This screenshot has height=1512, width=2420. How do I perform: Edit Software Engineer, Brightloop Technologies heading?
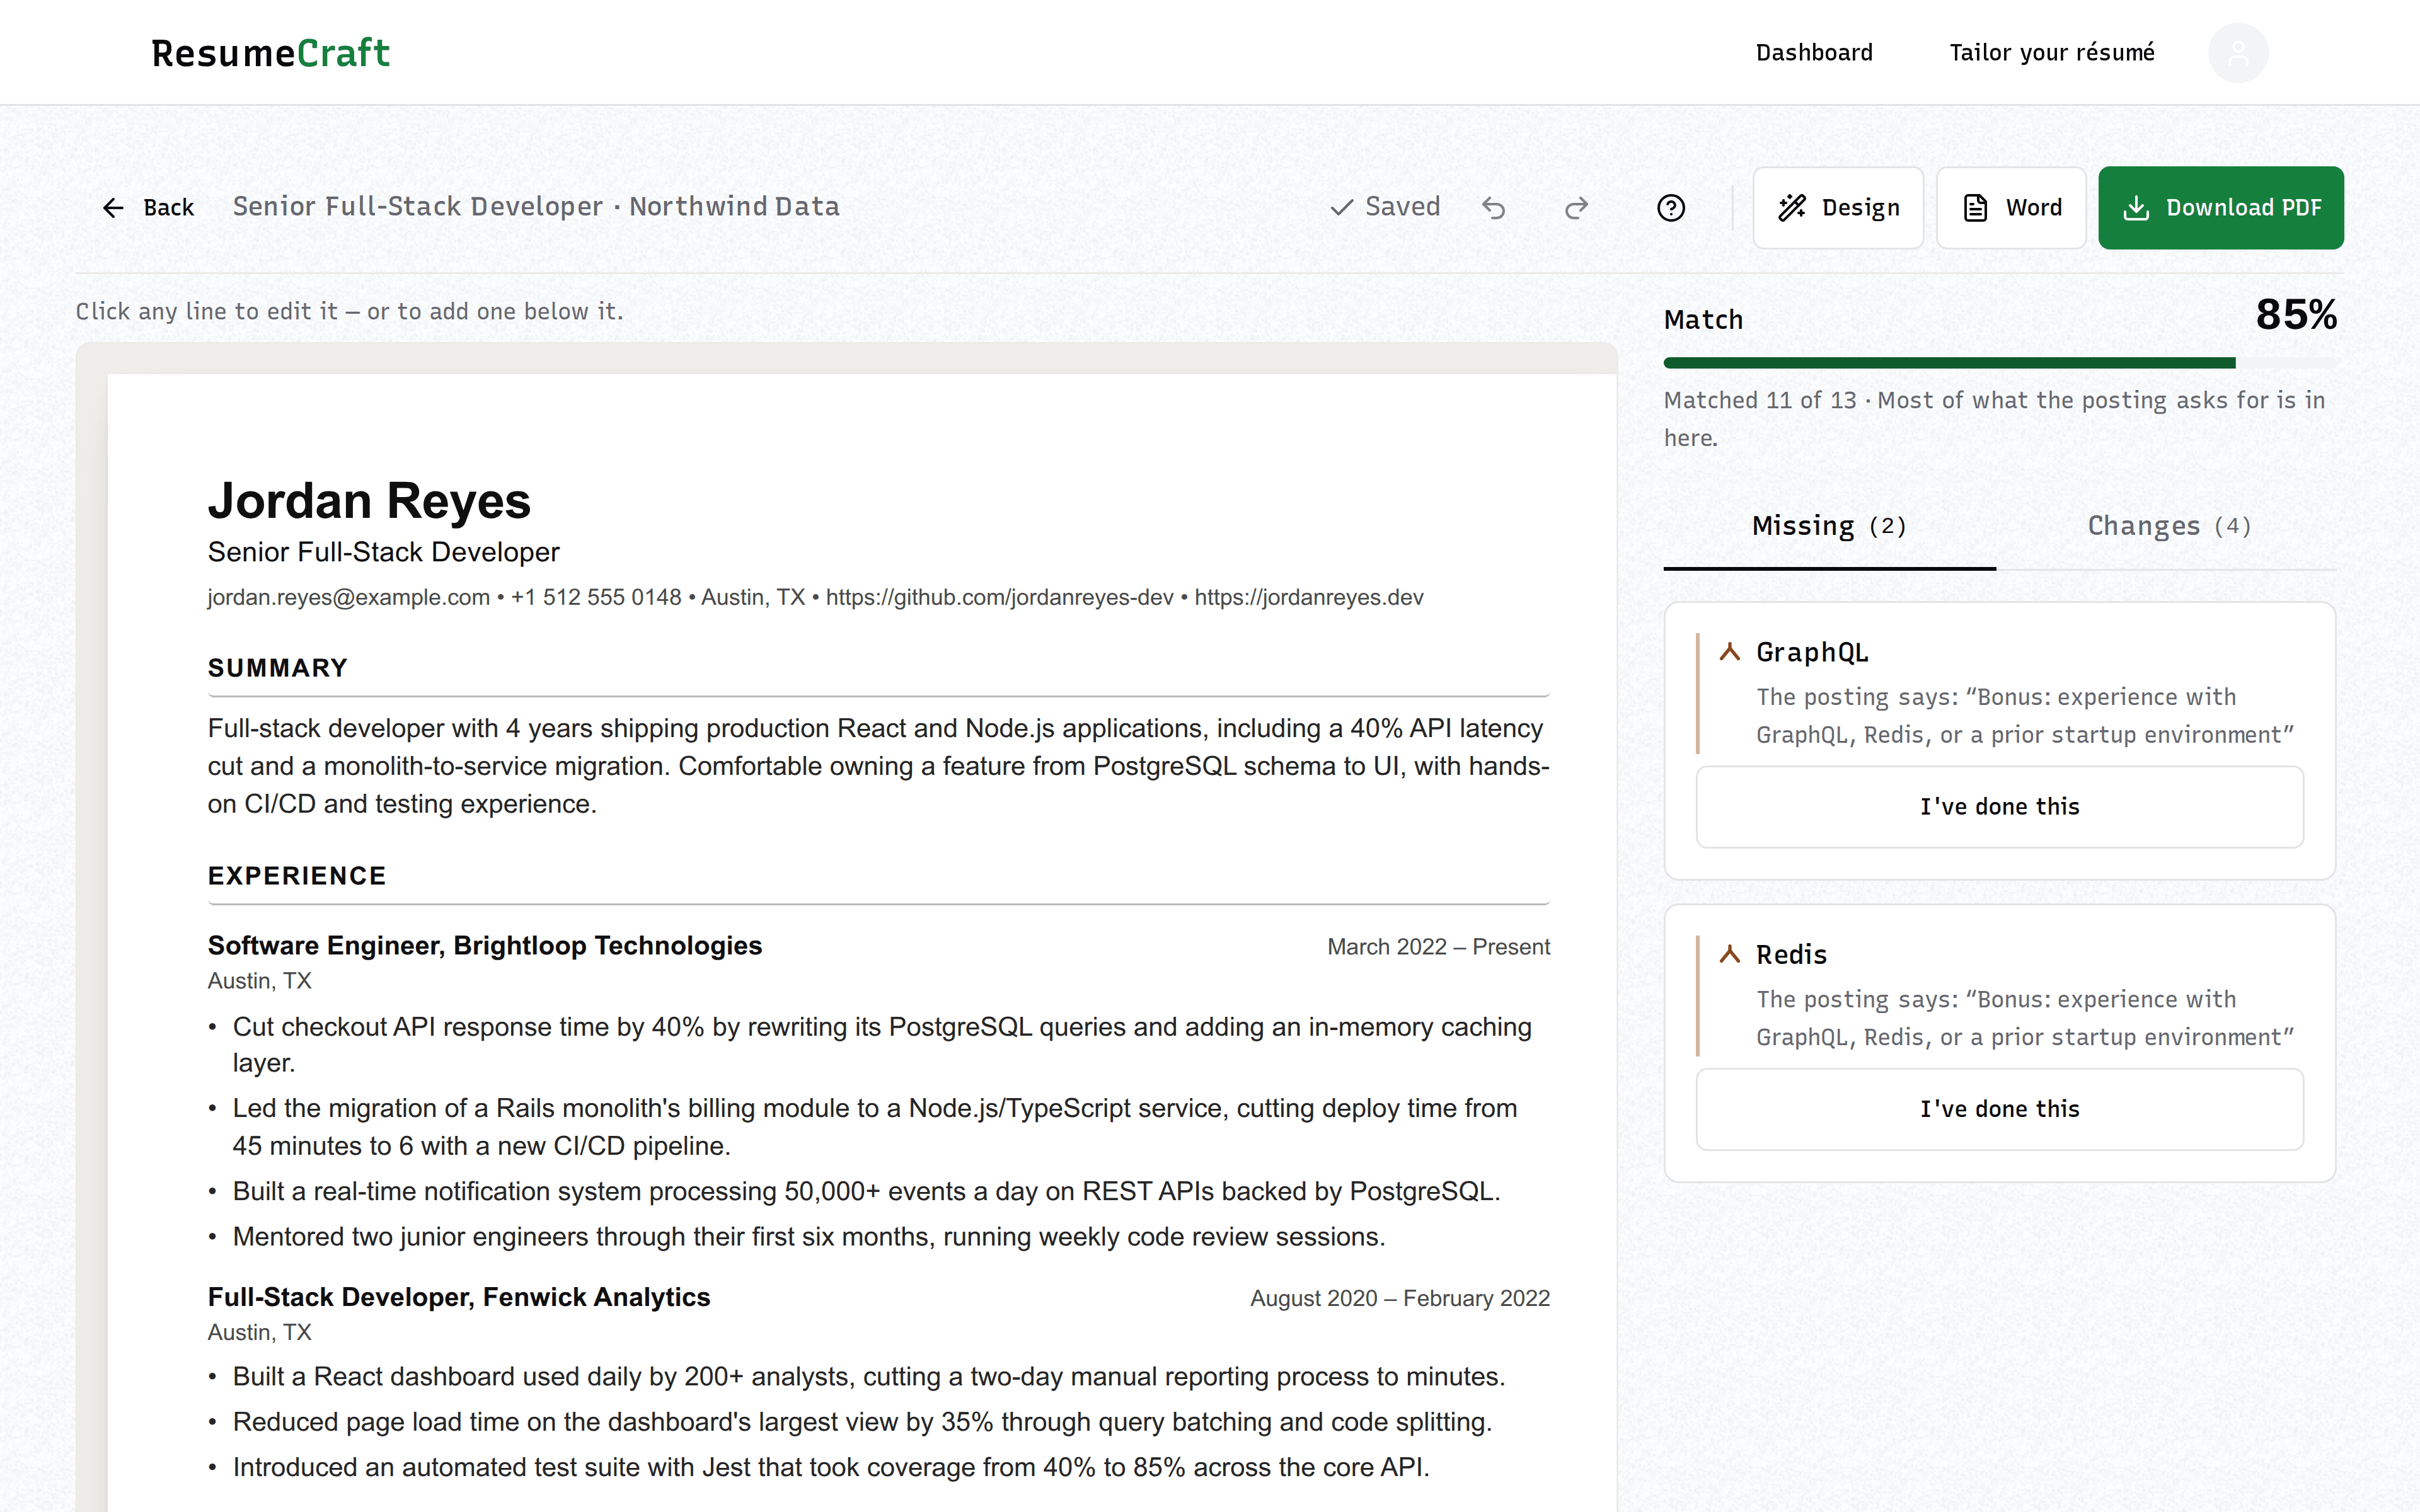click(485, 946)
